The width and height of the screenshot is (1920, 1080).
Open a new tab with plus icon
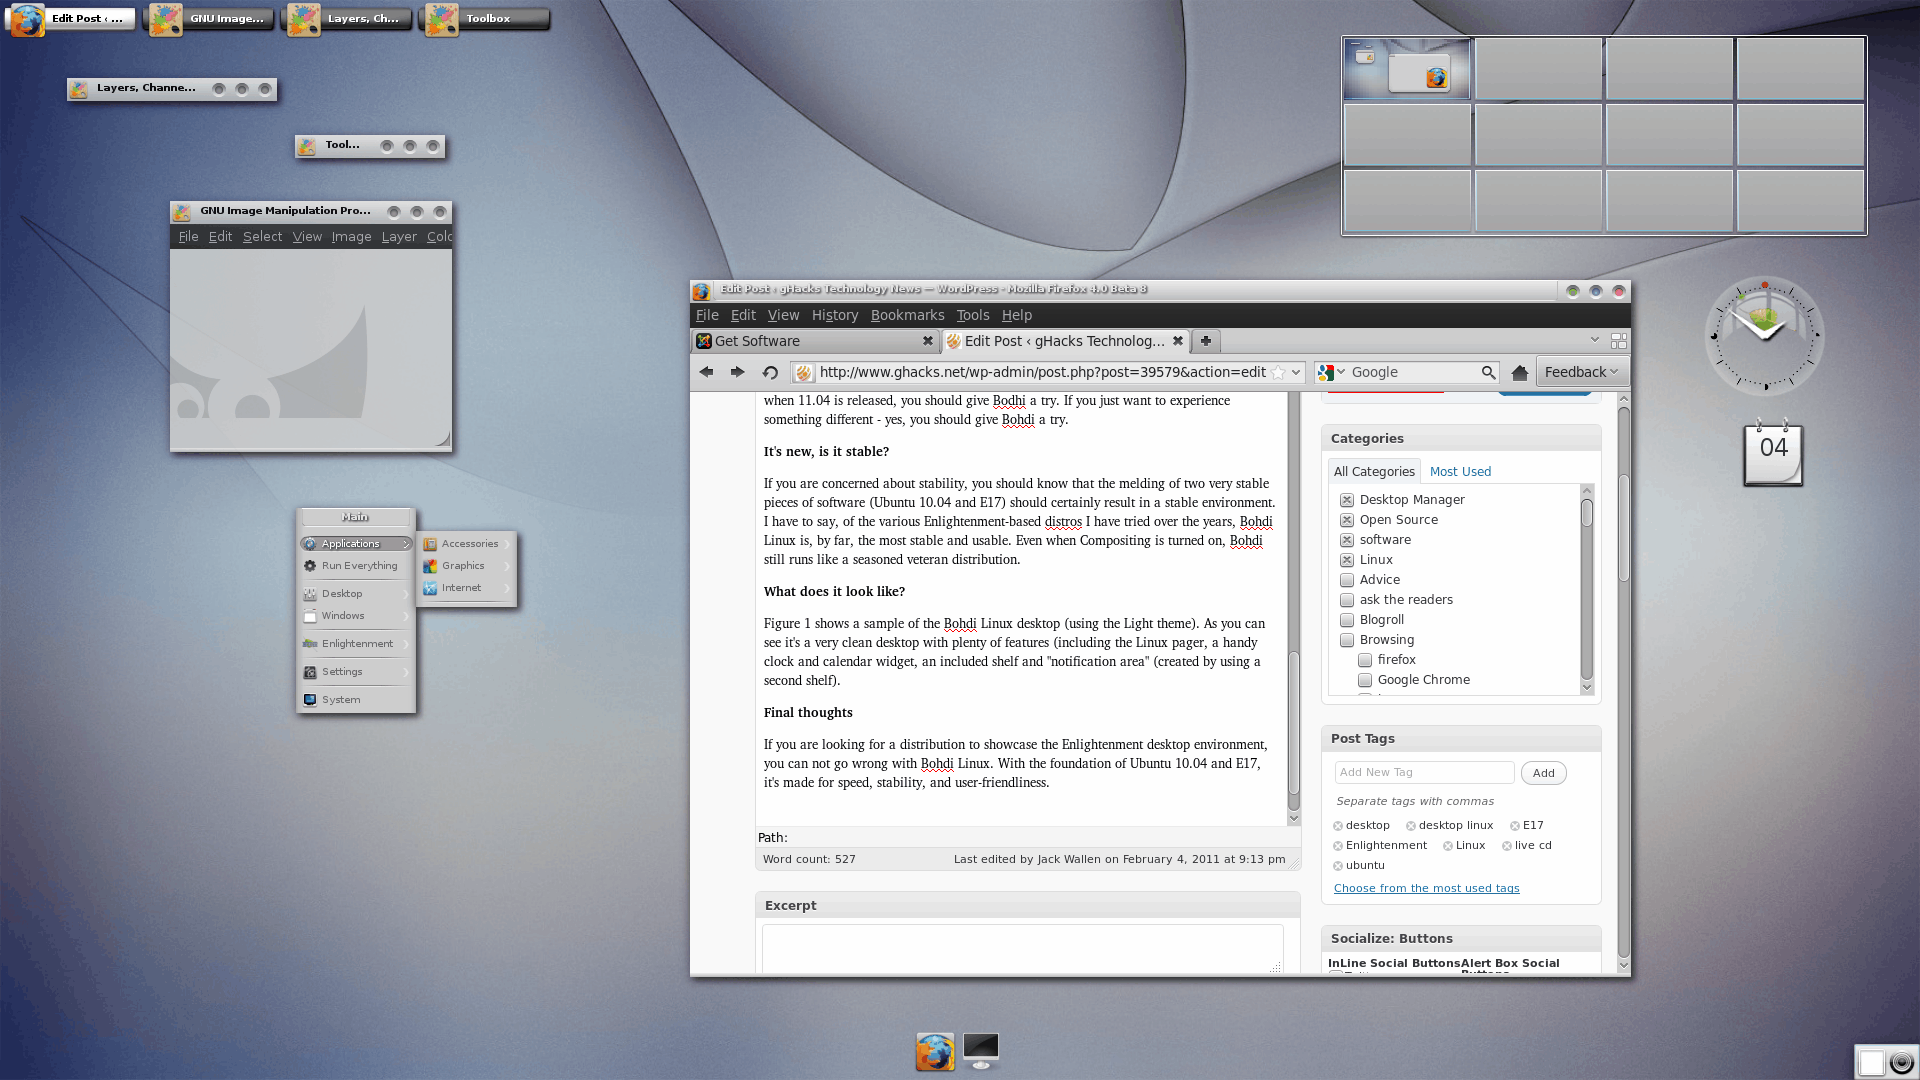pyautogui.click(x=1206, y=341)
